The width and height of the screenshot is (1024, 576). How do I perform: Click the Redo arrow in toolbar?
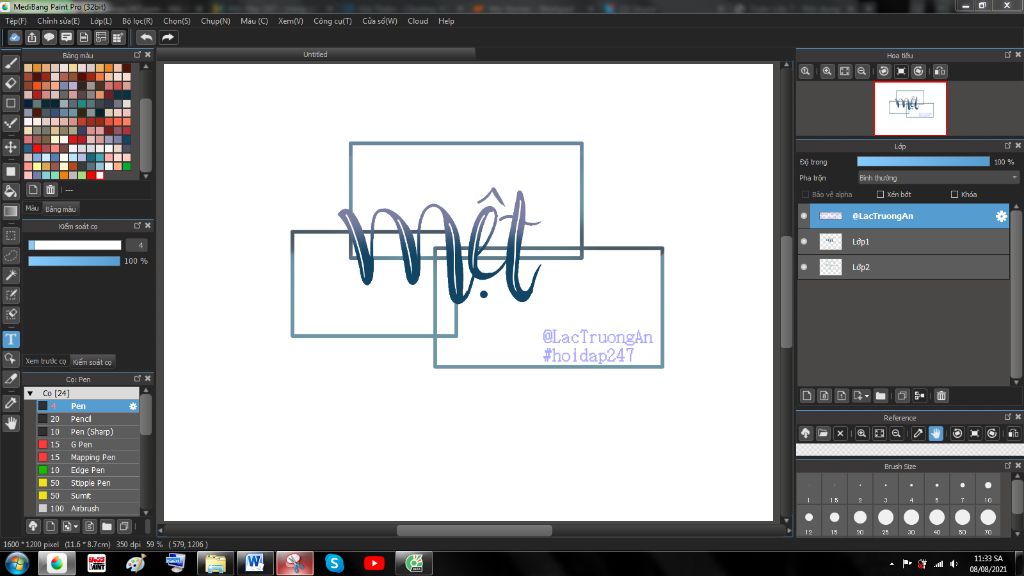pyautogui.click(x=168, y=37)
